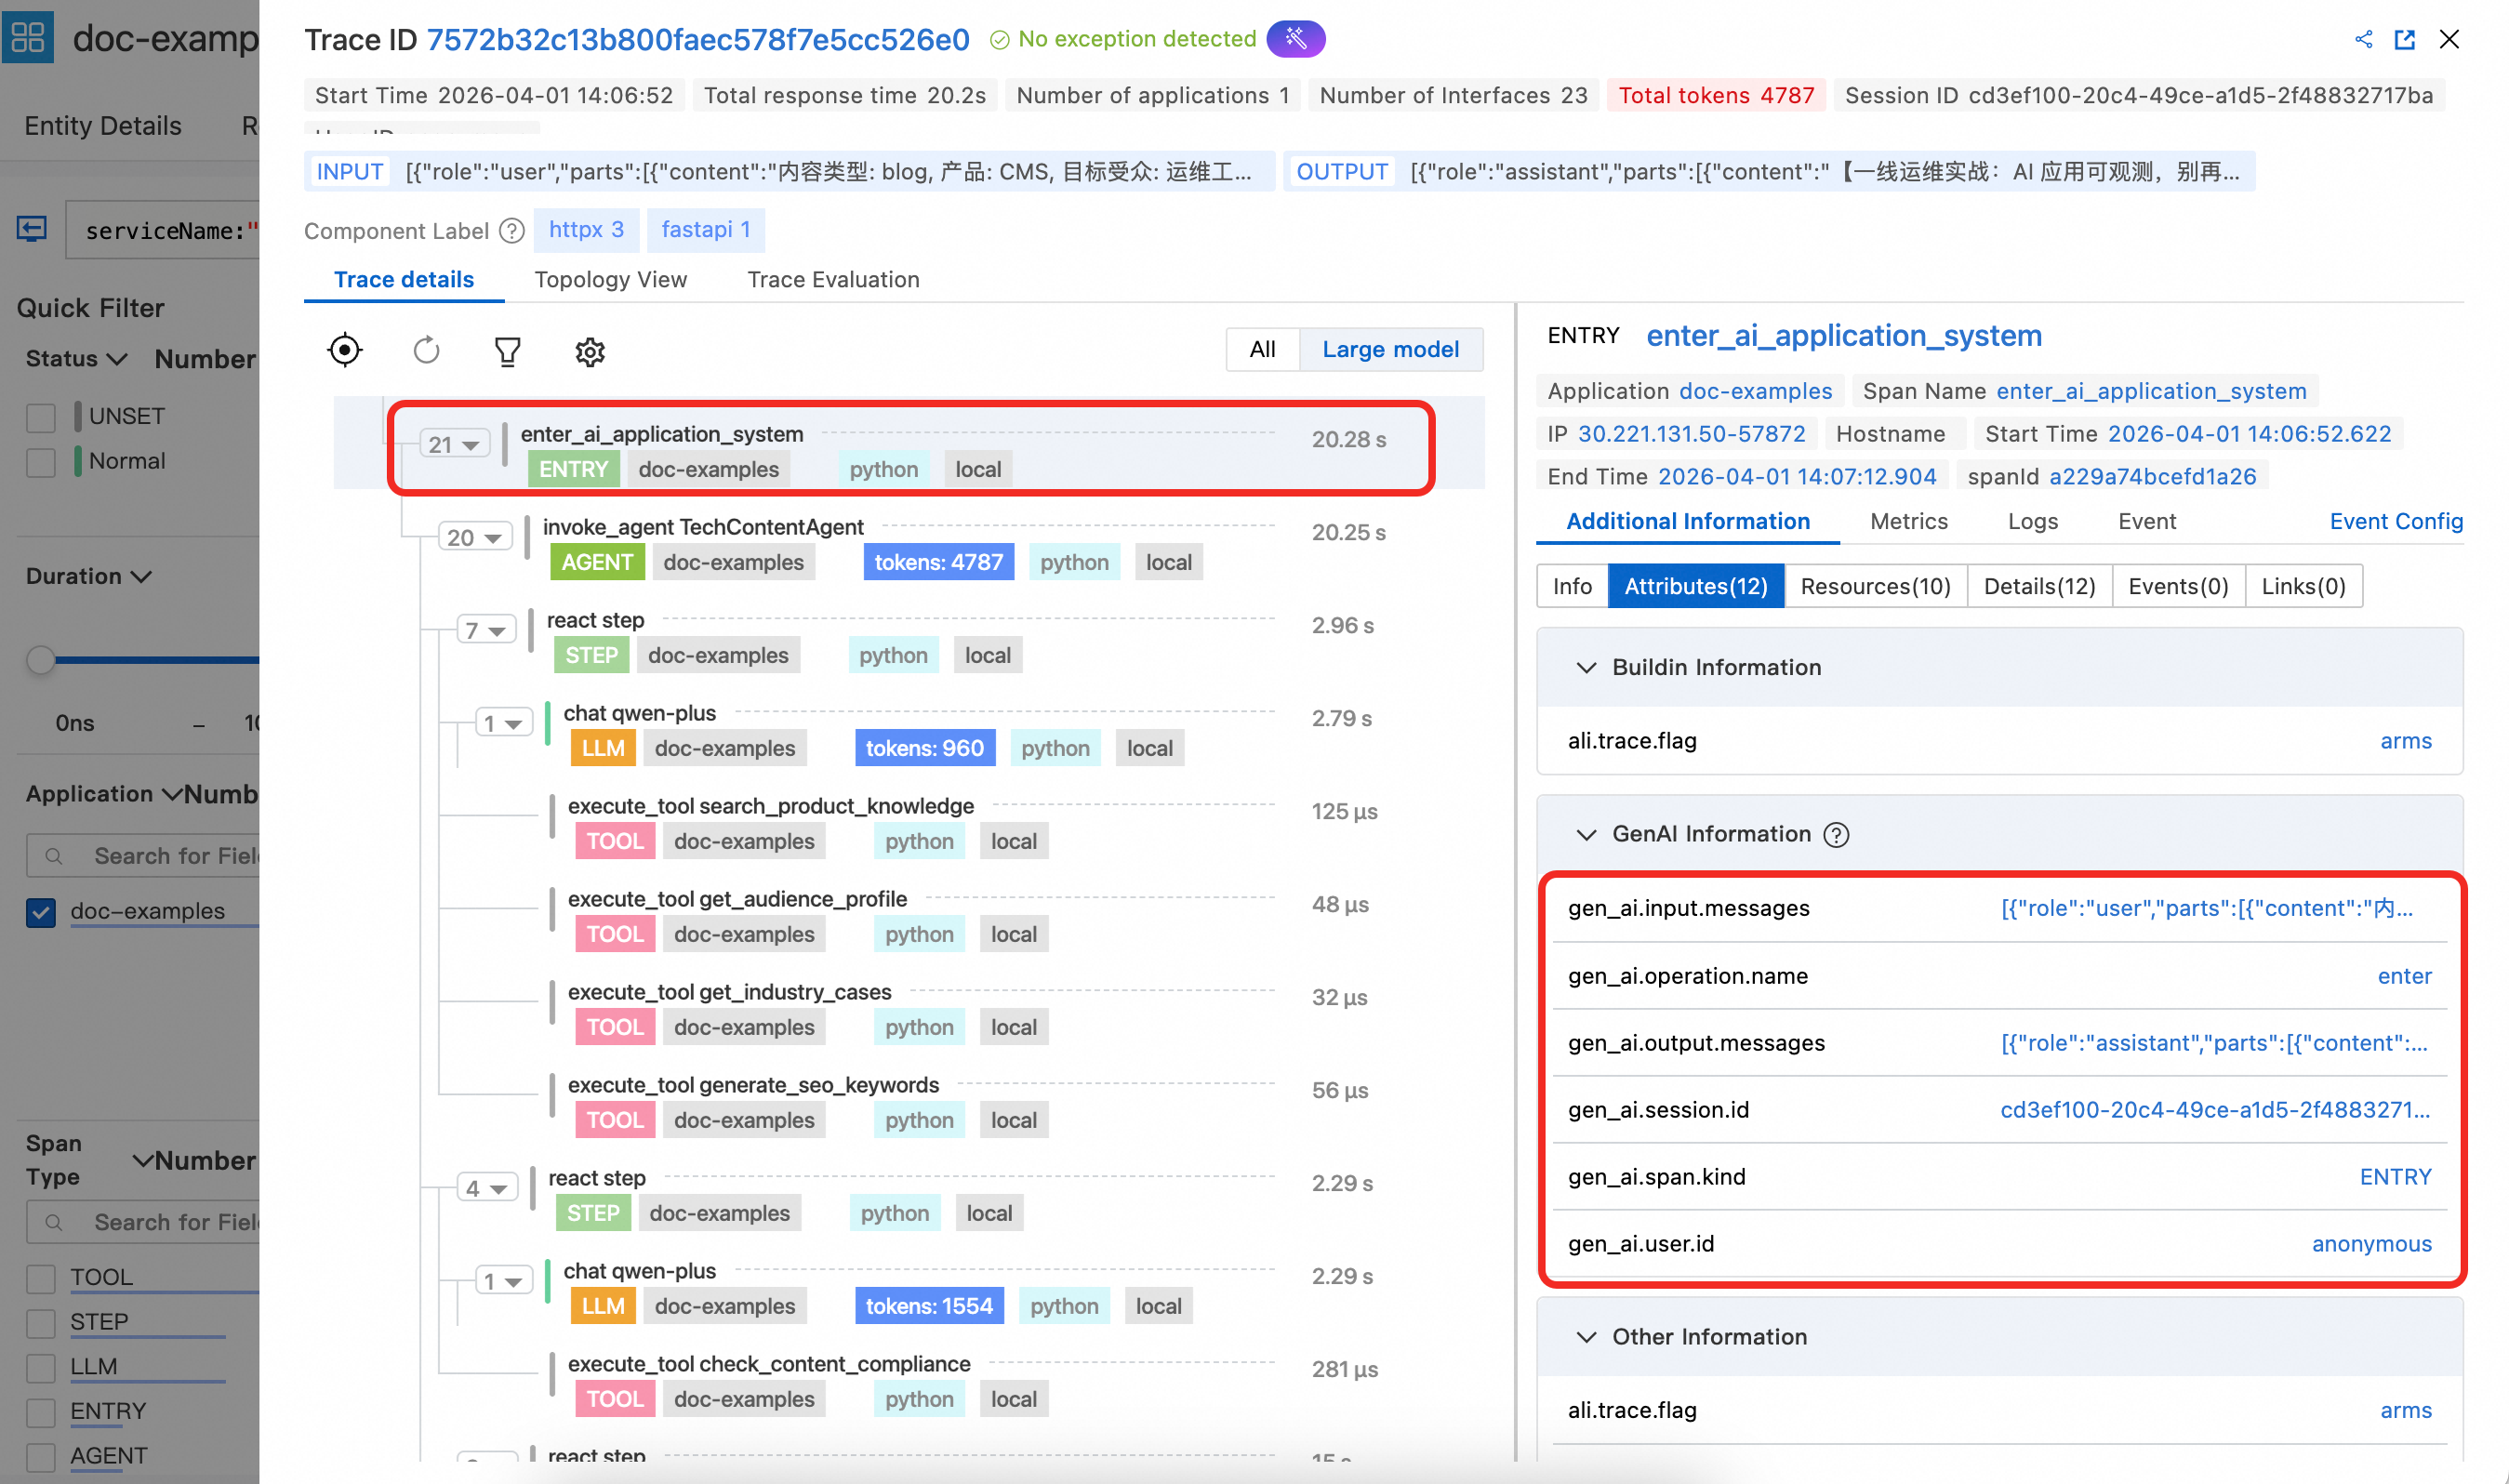Viewport: 2509px width, 1484px height.
Task: Open the Metrics tab
Action: coord(1909,521)
